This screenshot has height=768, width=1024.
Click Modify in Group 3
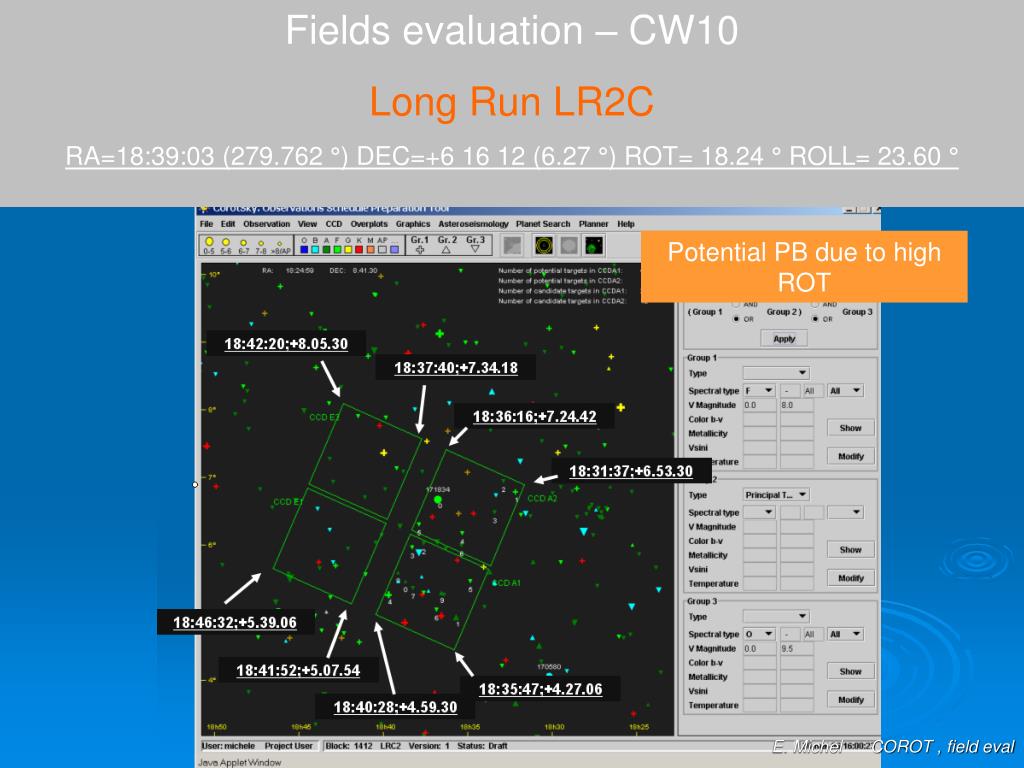(850, 699)
